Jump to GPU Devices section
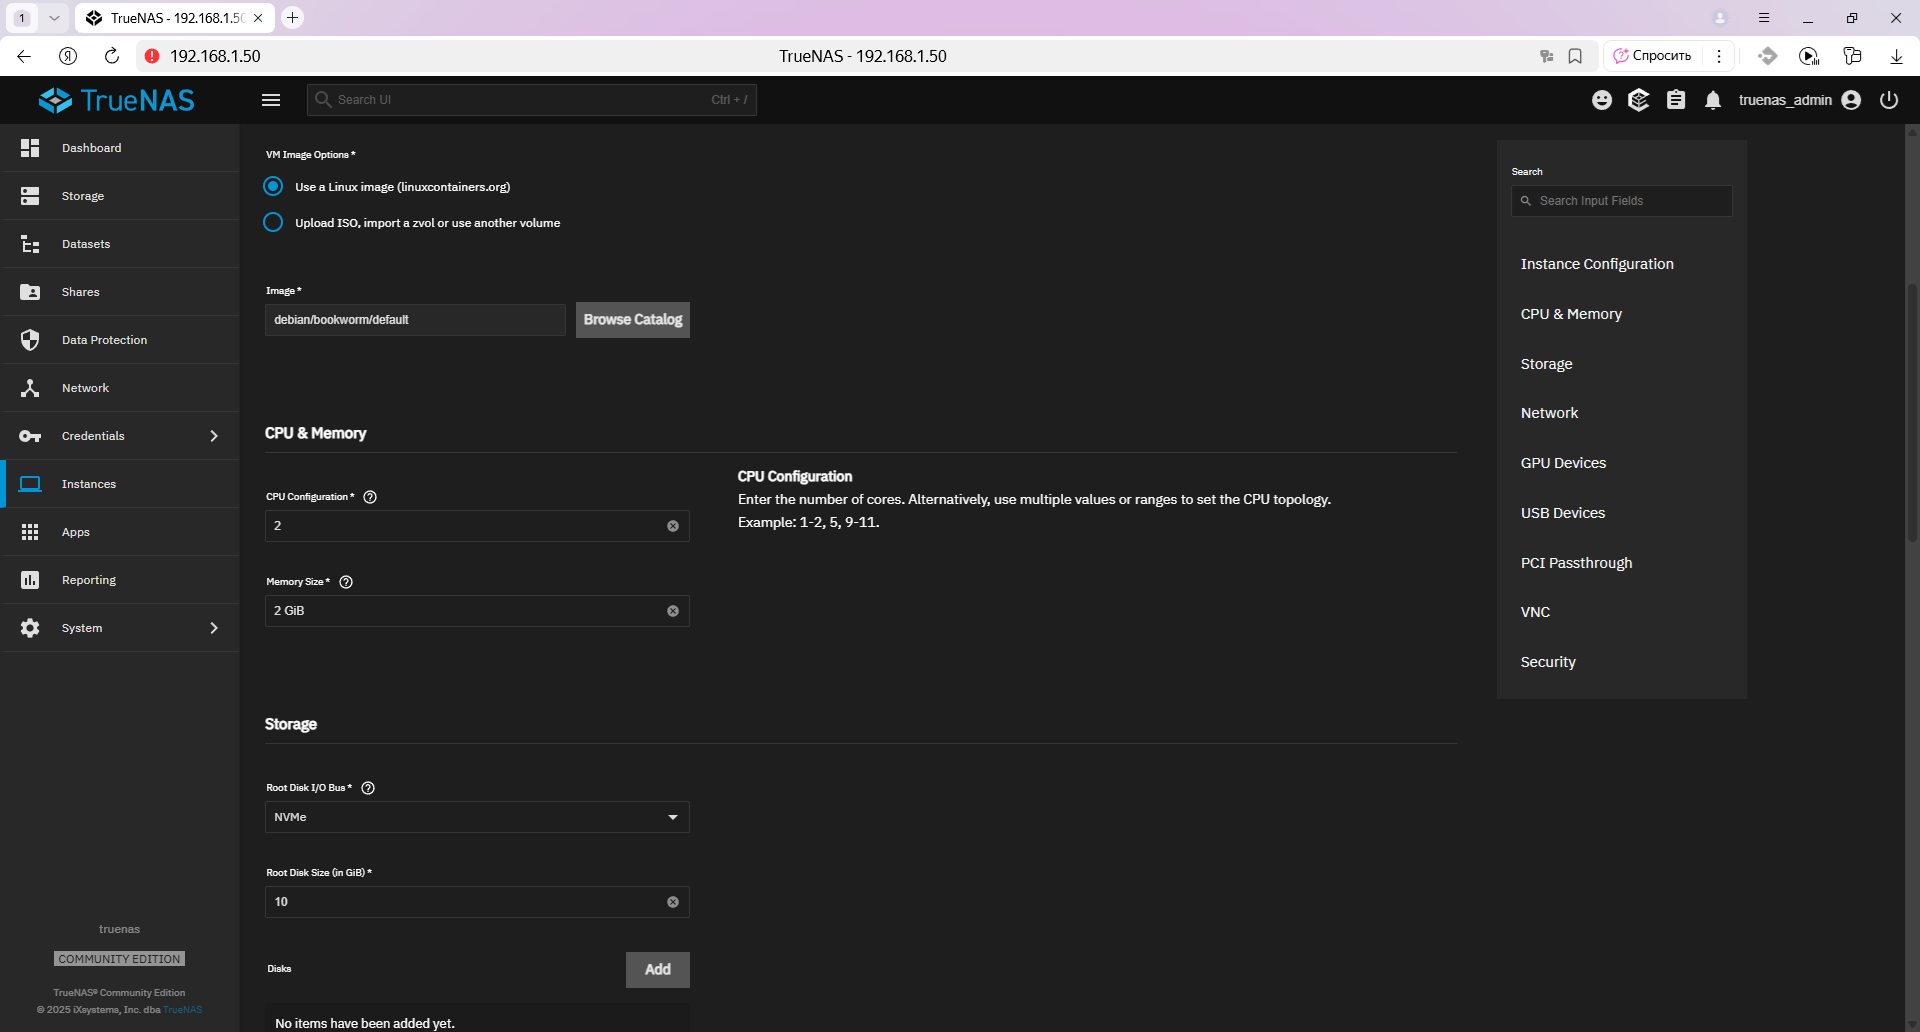Screen dimensions: 1920x1032 [x=1563, y=463]
